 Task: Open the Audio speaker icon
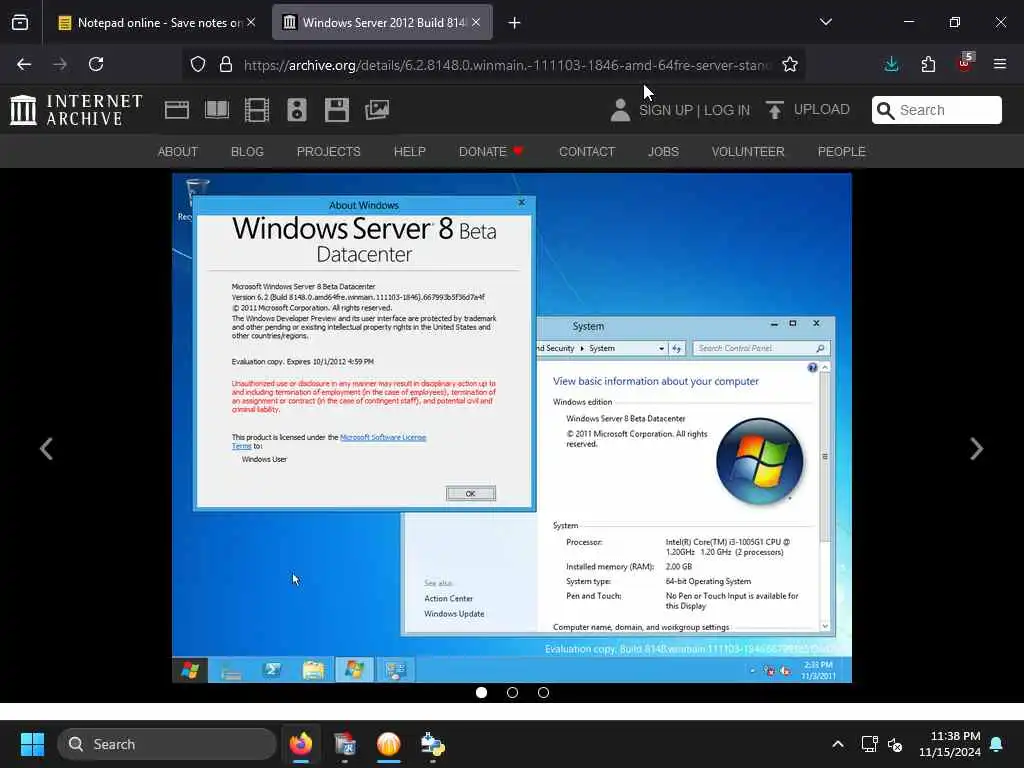tap(296, 110)
